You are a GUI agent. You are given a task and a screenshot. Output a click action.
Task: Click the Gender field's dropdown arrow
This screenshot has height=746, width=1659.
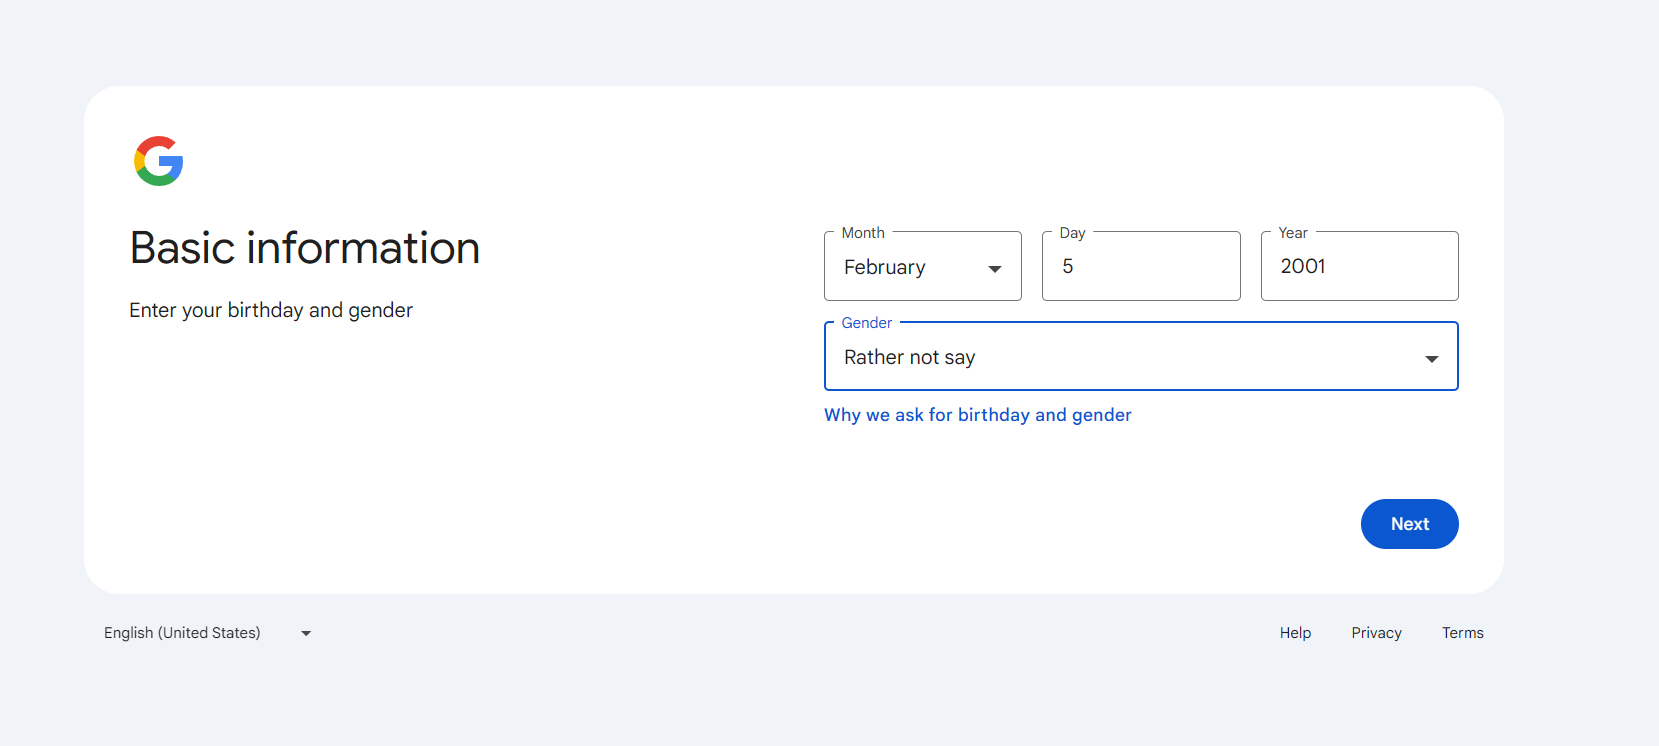click(1431, 358)
